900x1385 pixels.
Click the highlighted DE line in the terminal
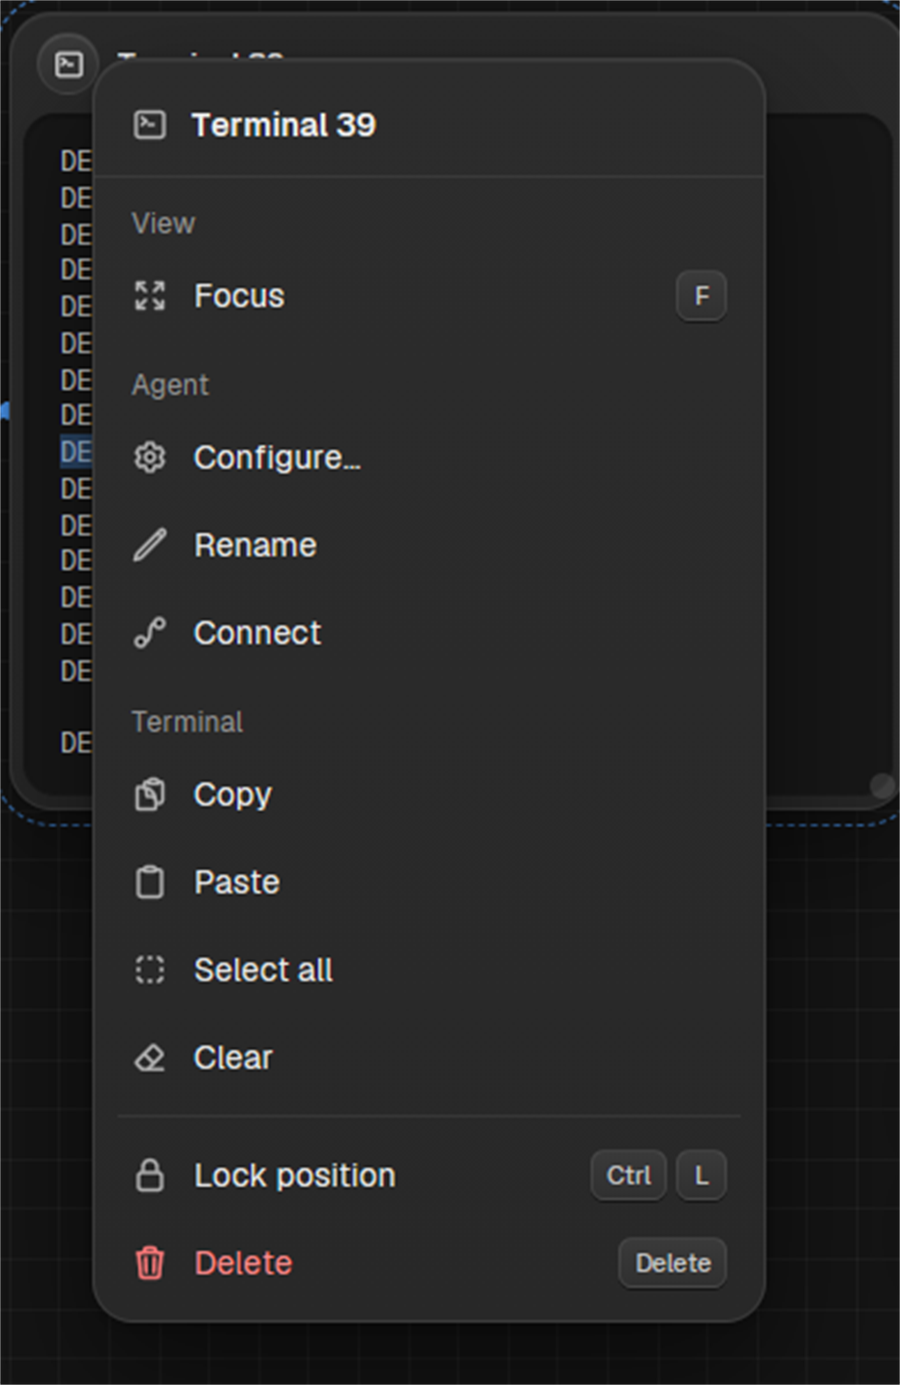[x=76, y=452]
